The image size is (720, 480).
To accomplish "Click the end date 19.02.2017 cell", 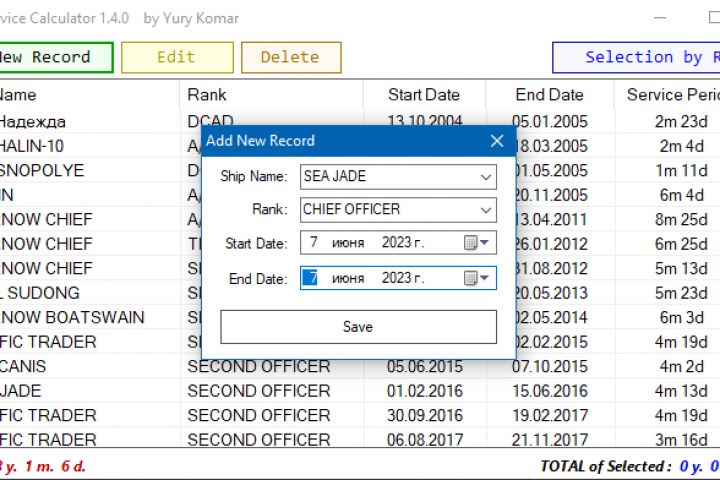I will tap(550, 415).
